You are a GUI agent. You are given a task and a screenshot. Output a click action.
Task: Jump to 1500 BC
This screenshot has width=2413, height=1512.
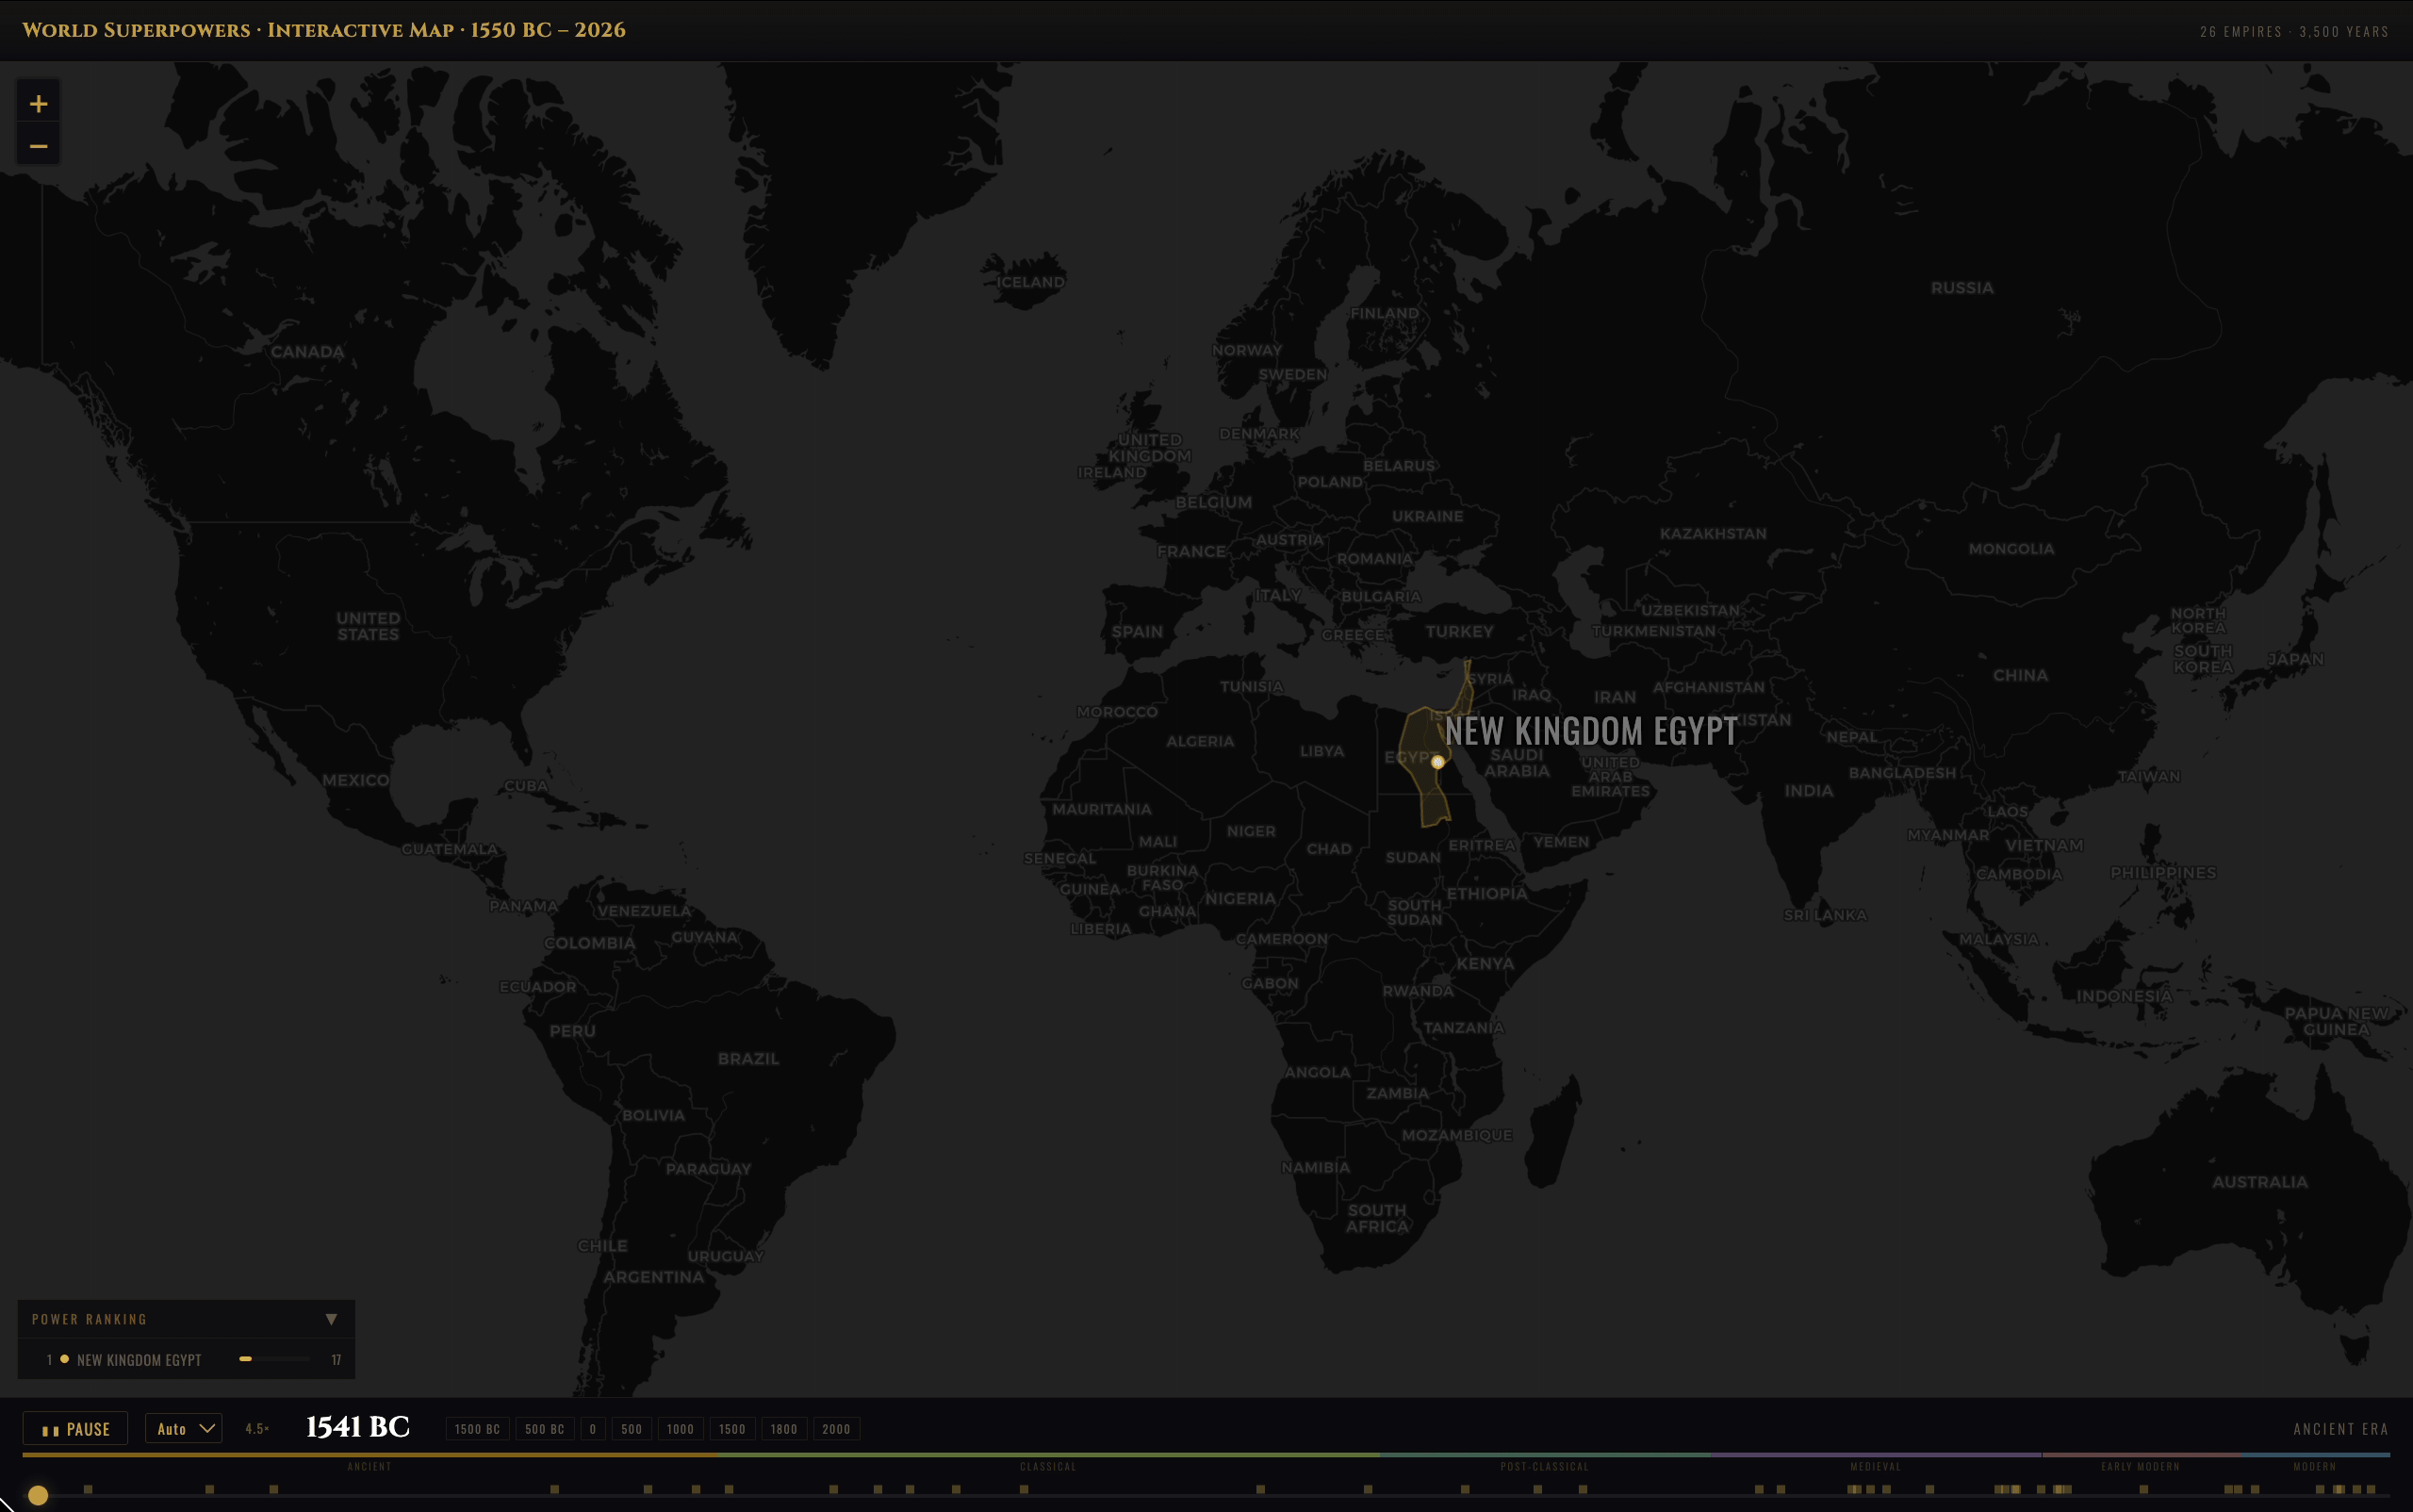pyautogui.click(x=477, y=1429)
